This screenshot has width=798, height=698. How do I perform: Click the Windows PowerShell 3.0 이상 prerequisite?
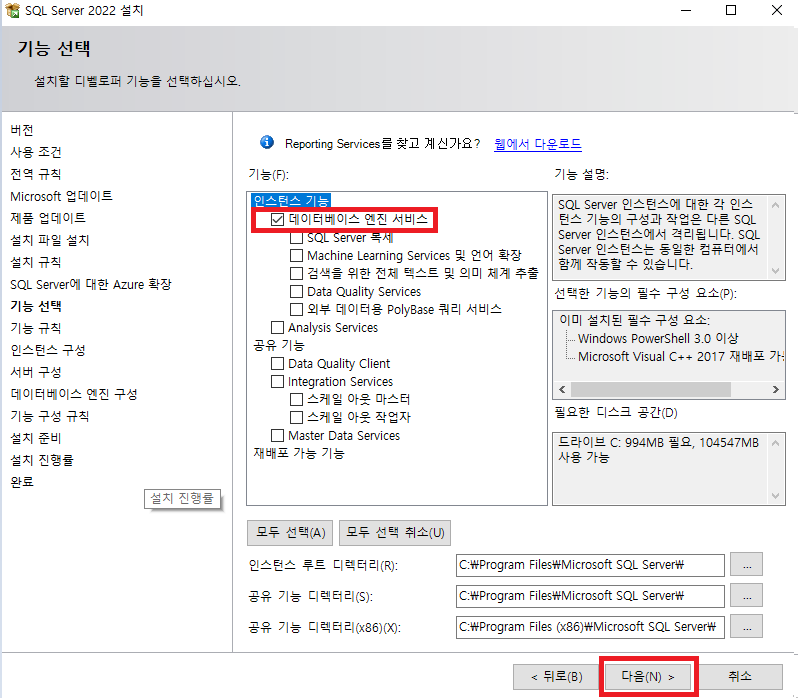(x=658, y=339)
